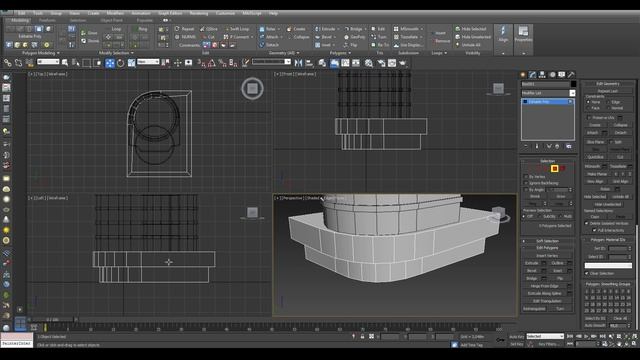Viewport: 640px width, 360px height.
Task: Click the object color swatch
Action: point(573,84)
